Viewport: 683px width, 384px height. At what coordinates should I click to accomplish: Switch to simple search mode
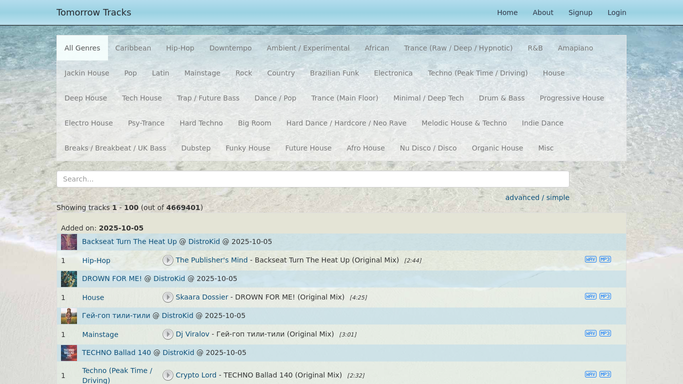pyautogui.click(x=558, y=198)
